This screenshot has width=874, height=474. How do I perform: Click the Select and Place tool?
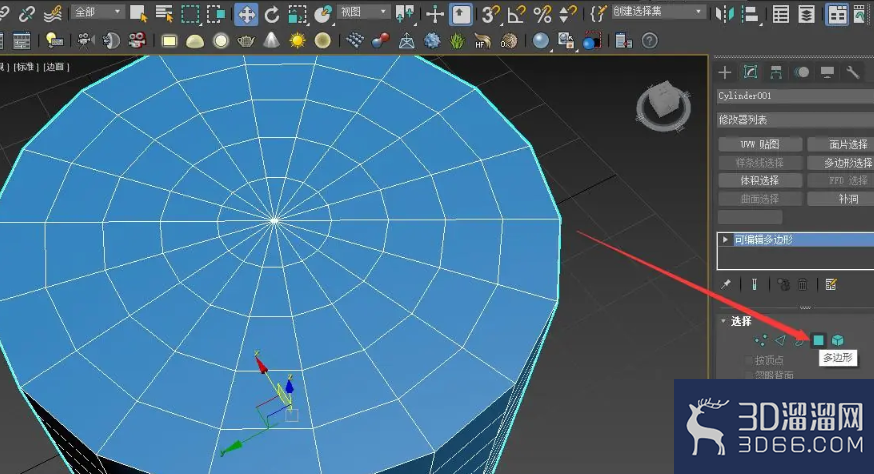click(323, 14)
